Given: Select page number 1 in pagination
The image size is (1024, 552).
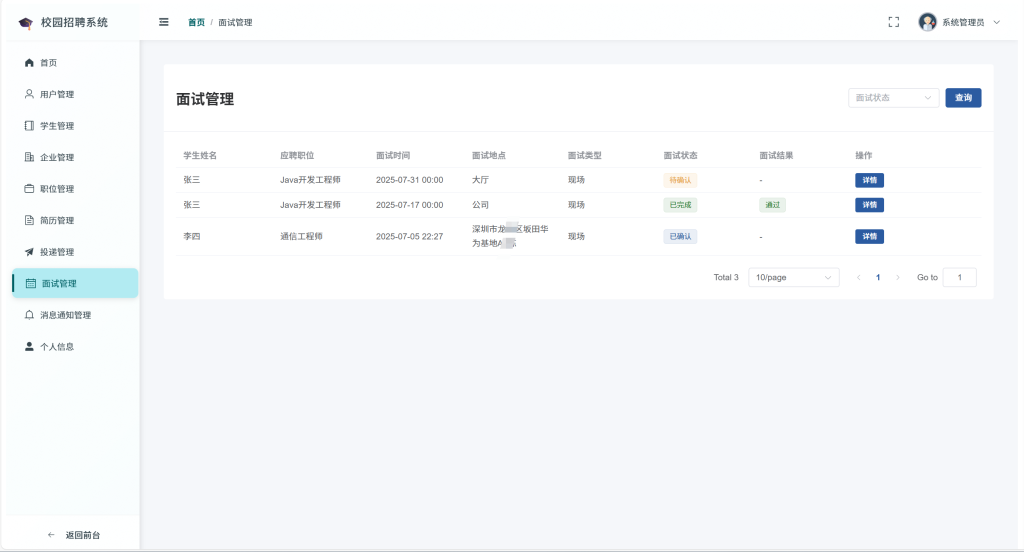Looking at the screenshot, I should (878, 278).
